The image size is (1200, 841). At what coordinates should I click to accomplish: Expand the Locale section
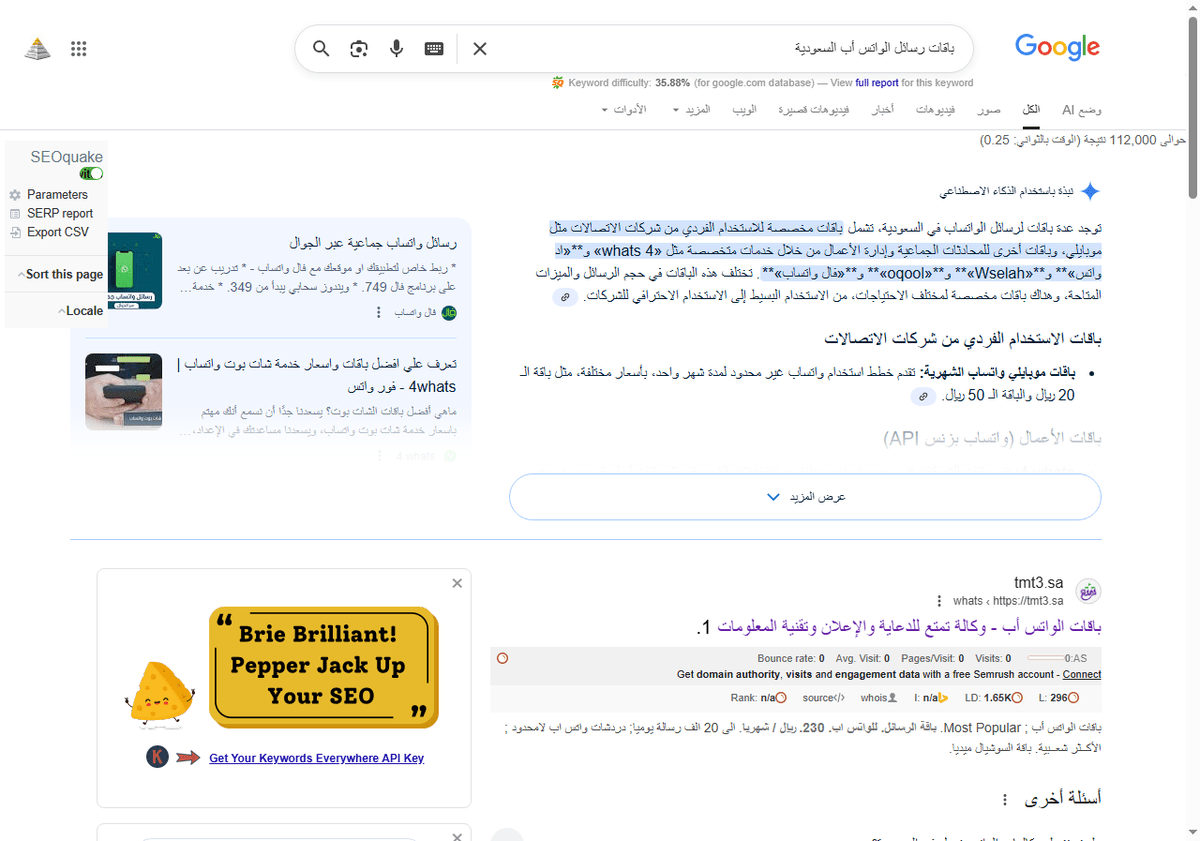pyautogui.click(x=80, y=310)
